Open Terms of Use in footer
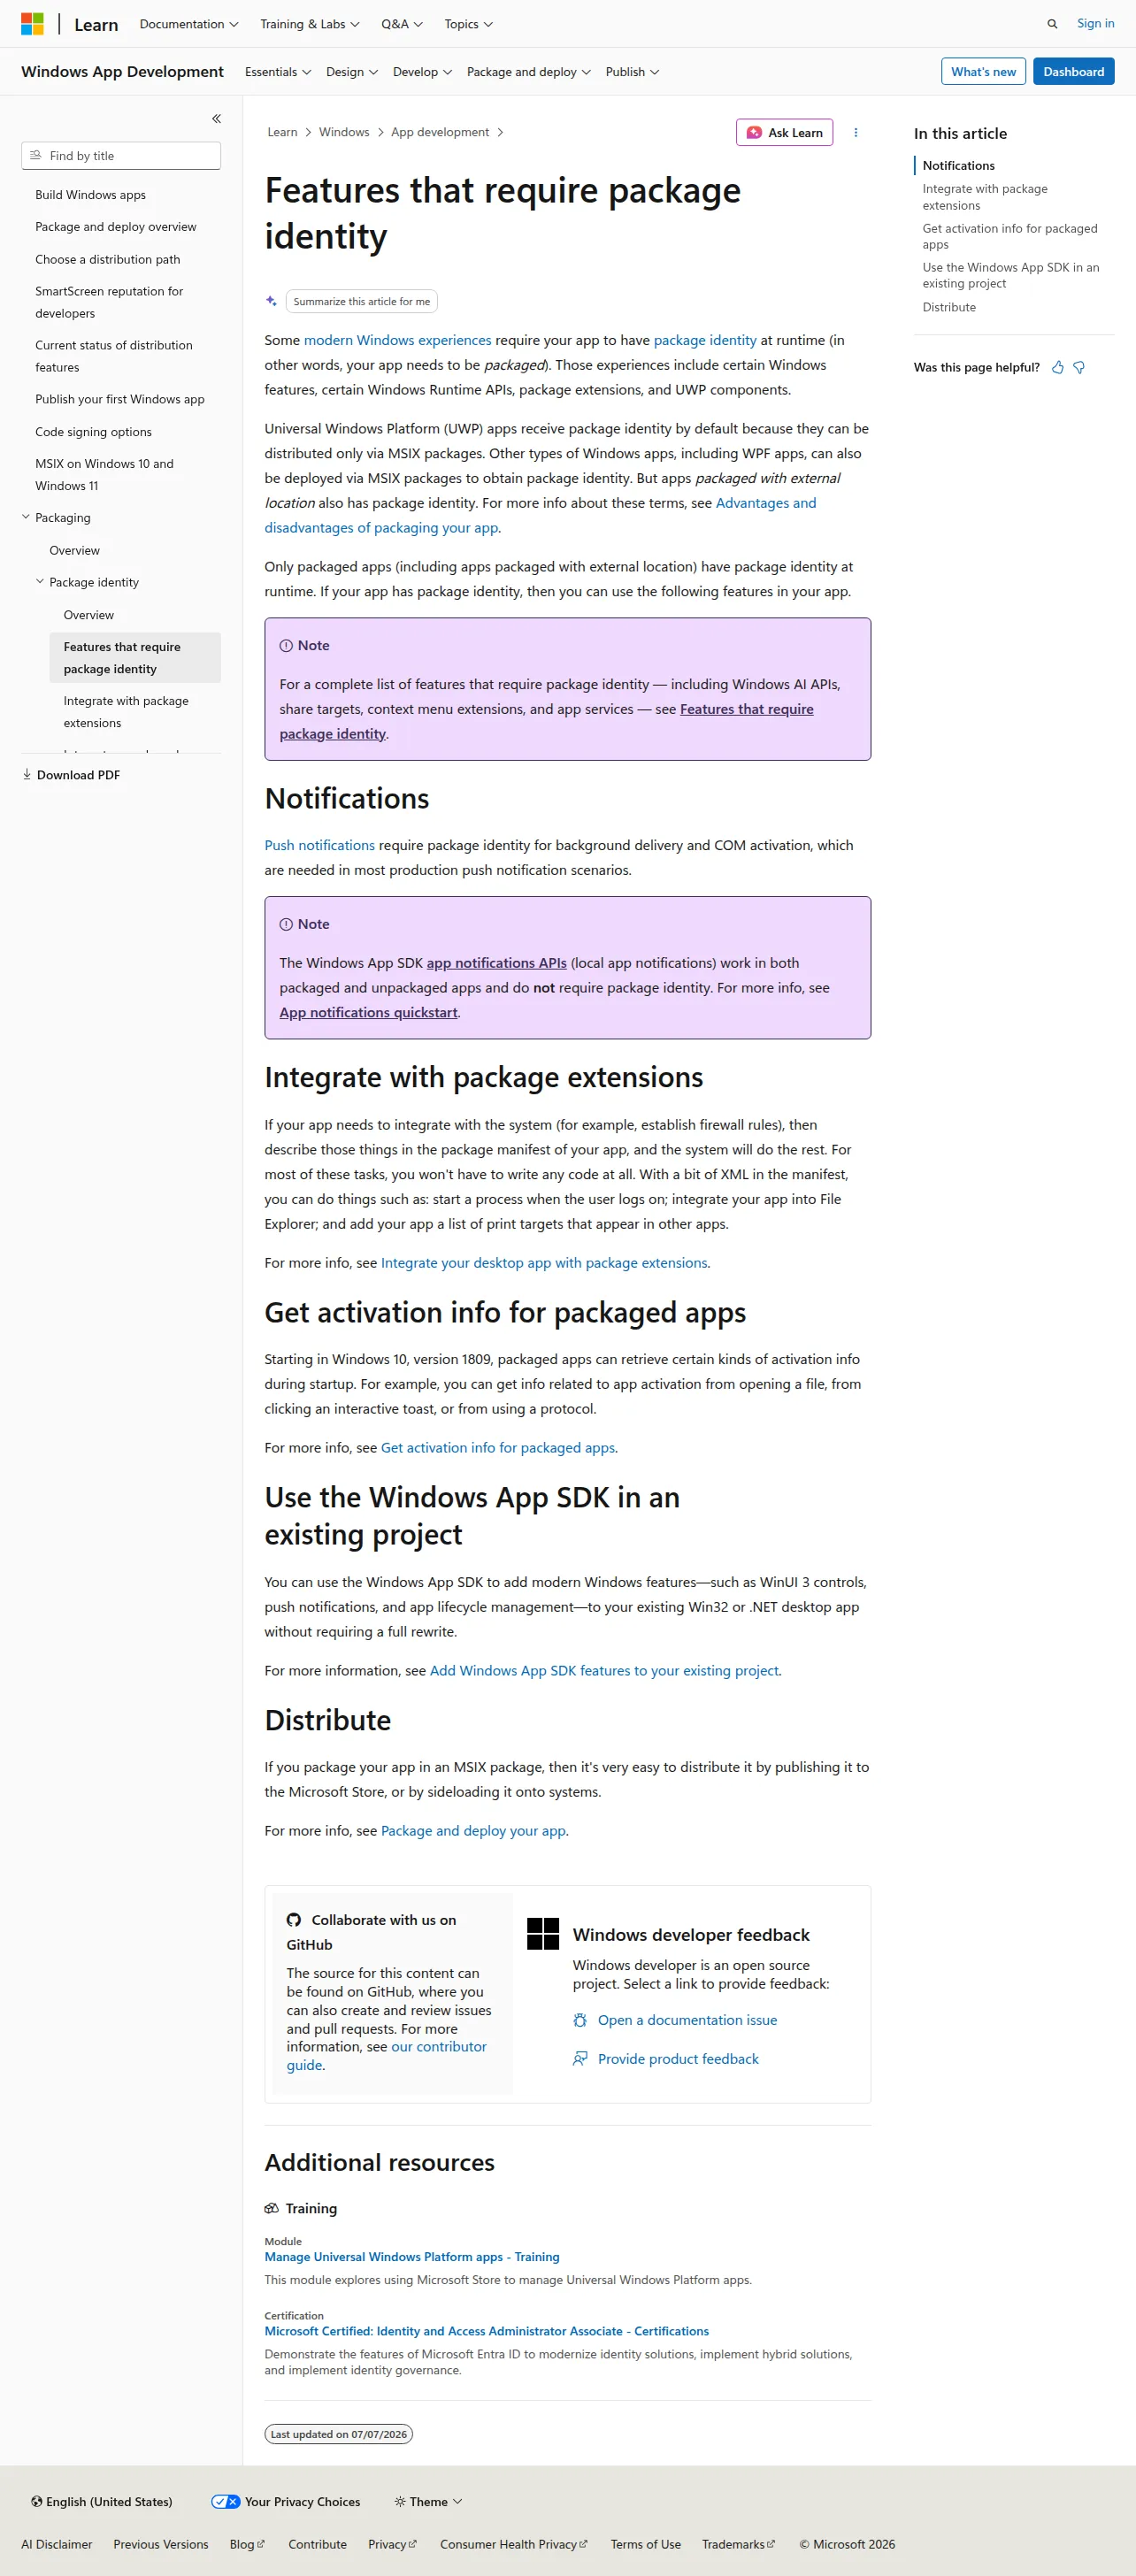 point(646,2545)
